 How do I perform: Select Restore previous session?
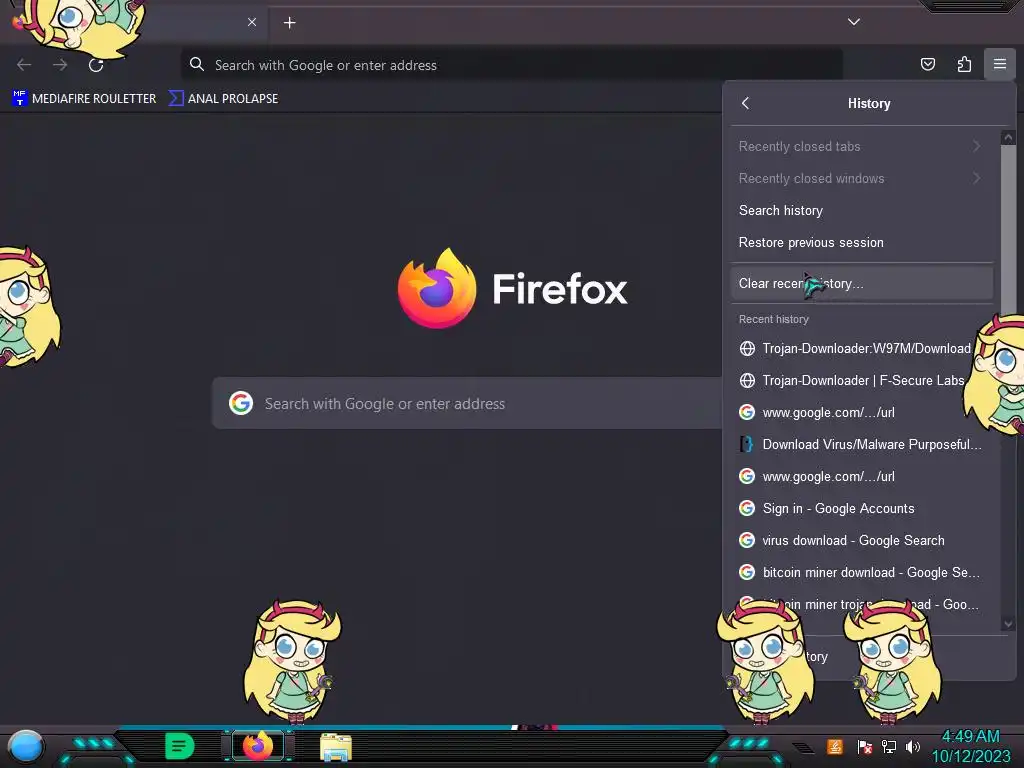[x=861, y=242]
